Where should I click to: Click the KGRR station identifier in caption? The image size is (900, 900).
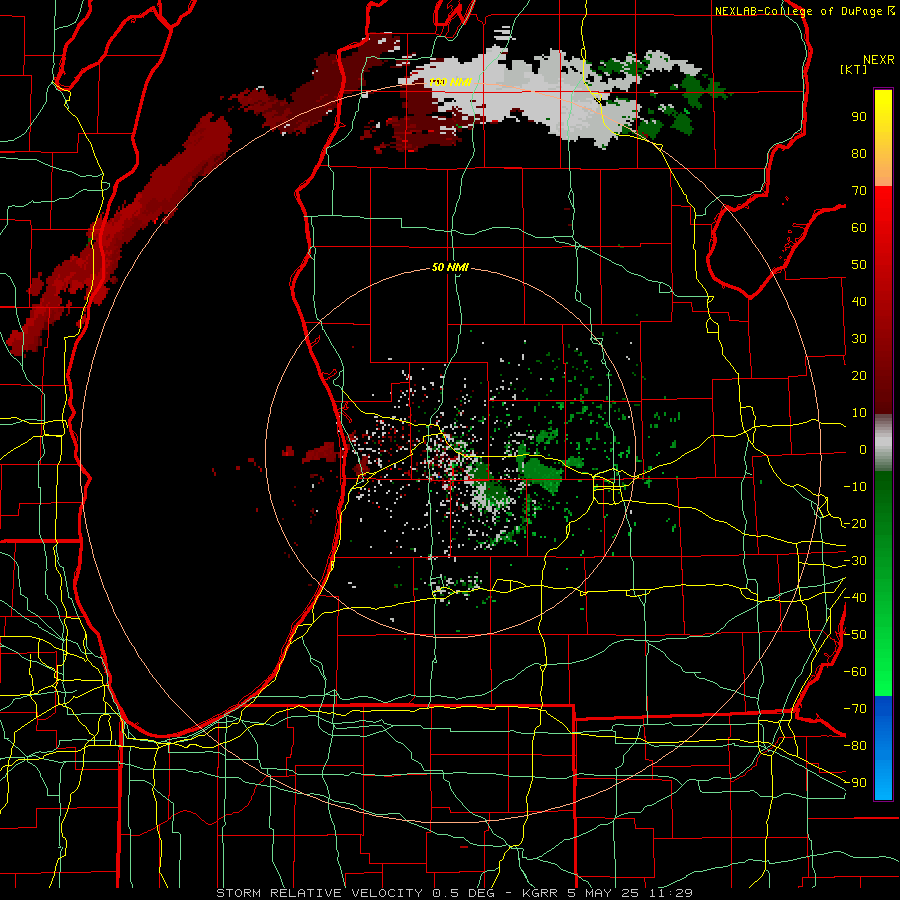(x=542, y=893)
